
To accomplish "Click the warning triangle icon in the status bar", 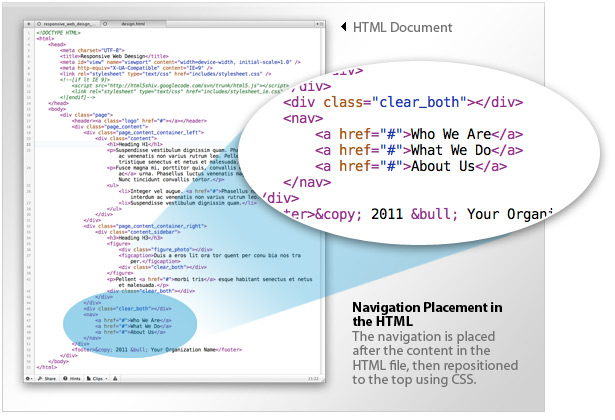I will click(115, 378).
